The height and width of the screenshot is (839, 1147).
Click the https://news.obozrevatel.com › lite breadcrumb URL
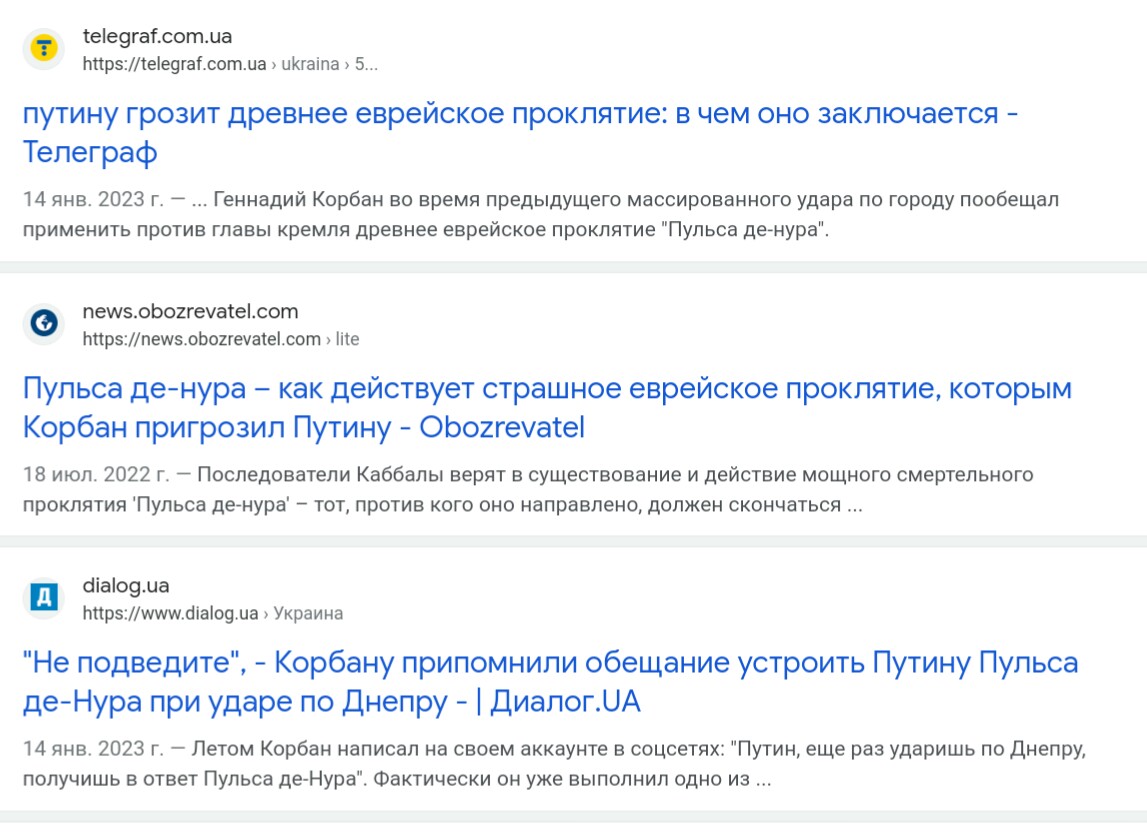221,339
